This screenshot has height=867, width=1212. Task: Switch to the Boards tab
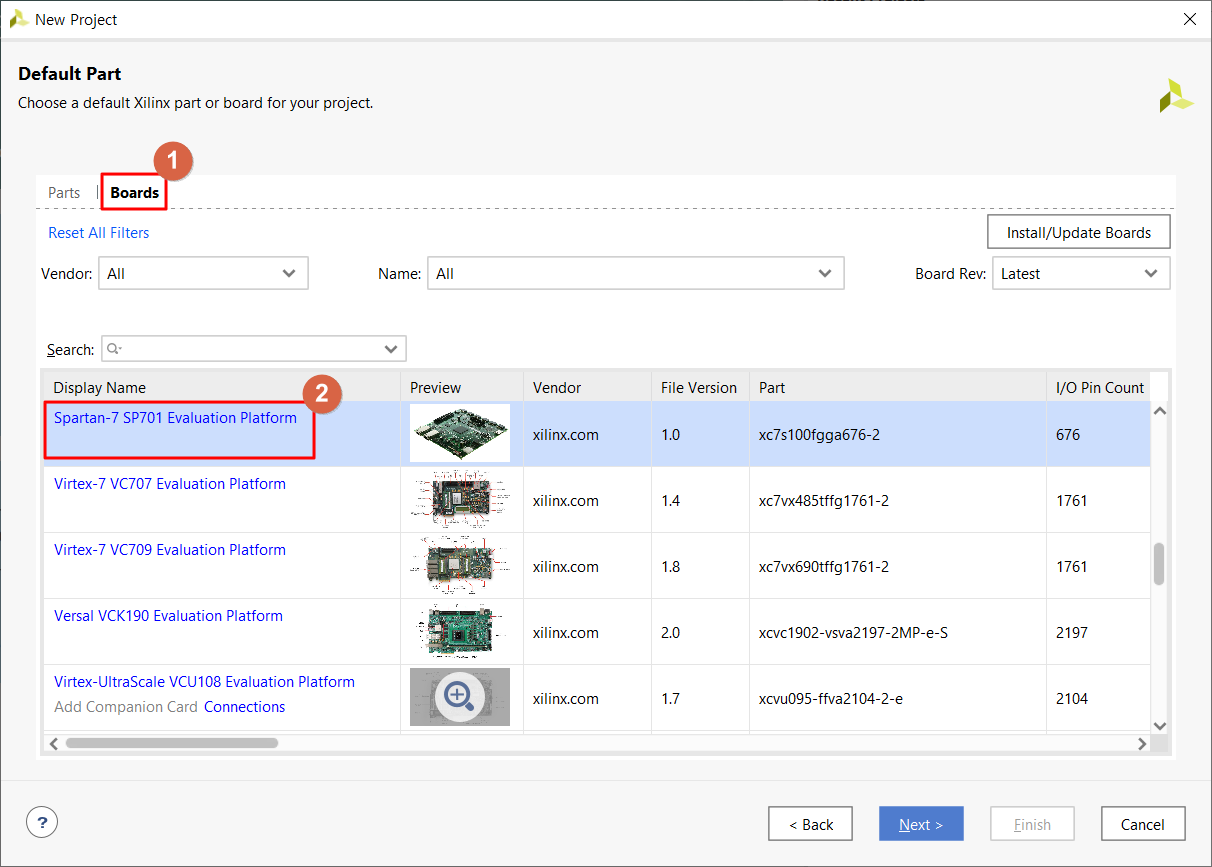(135, 192)
